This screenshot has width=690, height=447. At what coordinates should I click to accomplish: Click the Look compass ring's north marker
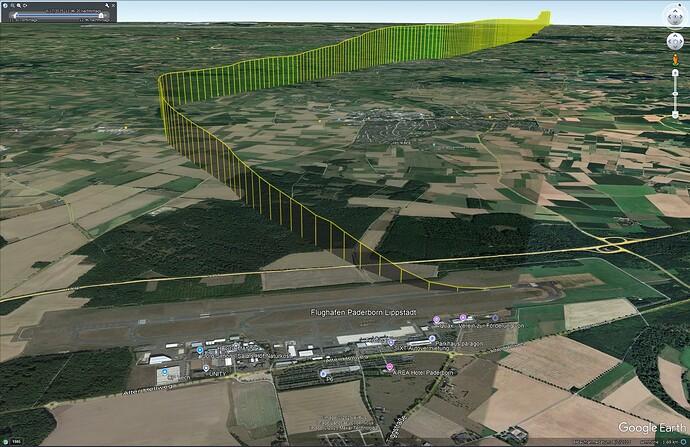click(675, 8)
